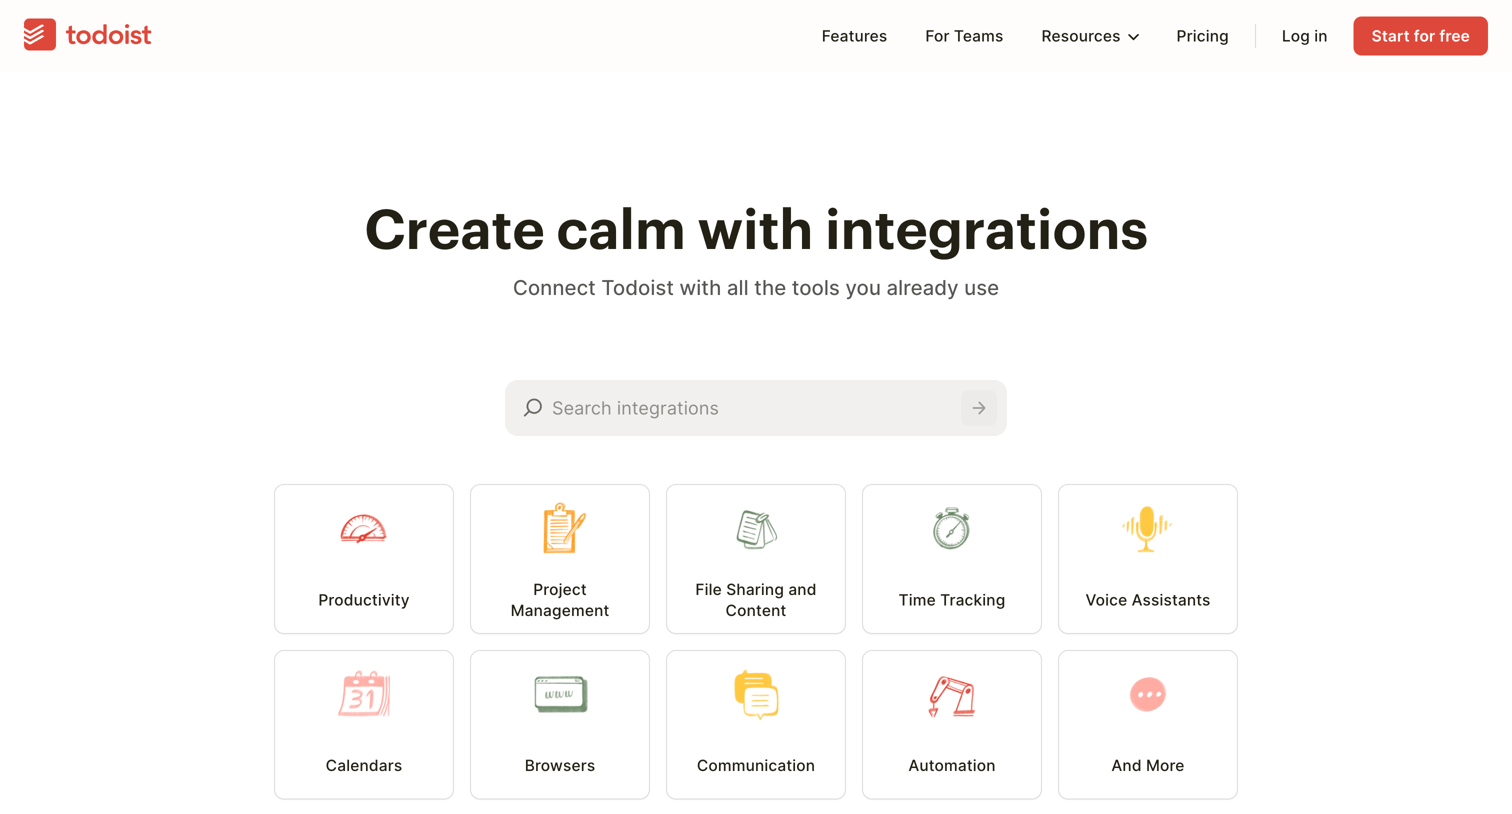
Task: Click the Time Tracking stopwatch icon
Action: pyautogui.click(x=951, y=528)
